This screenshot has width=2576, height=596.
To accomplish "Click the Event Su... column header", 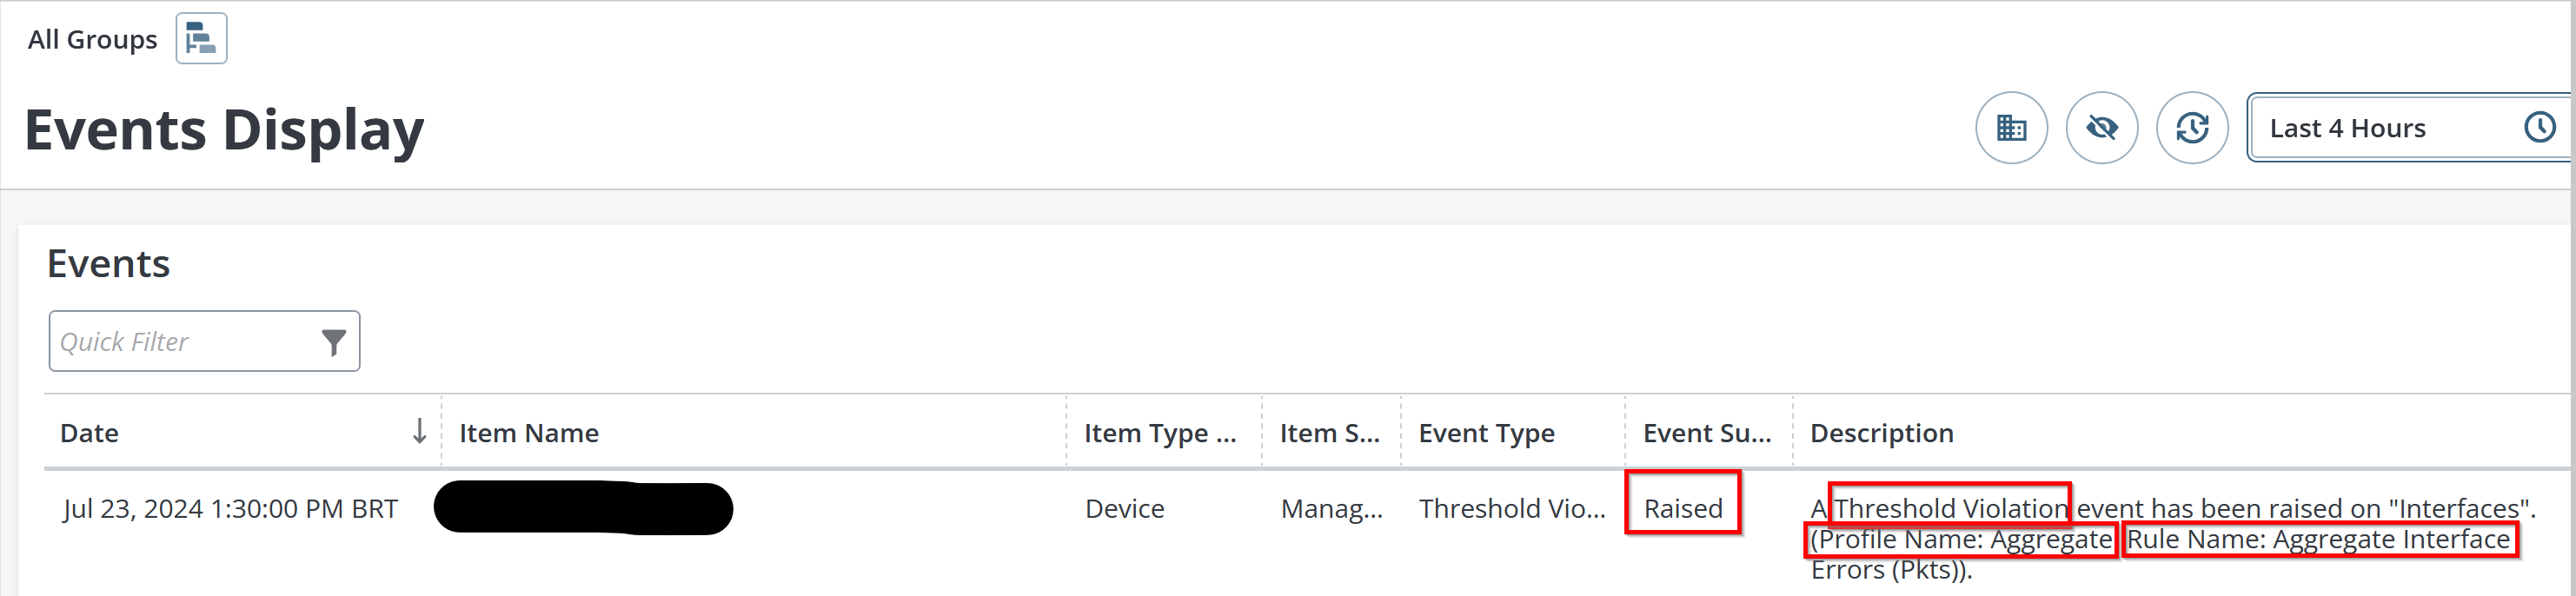I will 1706,433.
